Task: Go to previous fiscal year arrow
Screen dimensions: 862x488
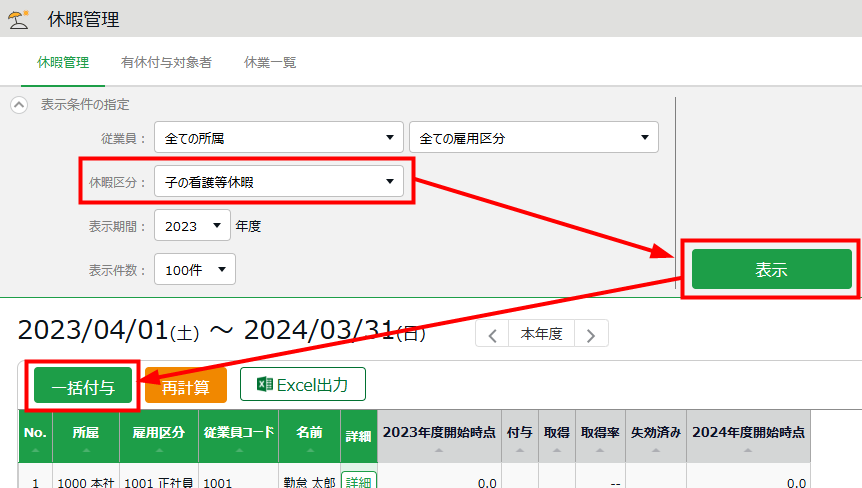Action: point(492,335)
